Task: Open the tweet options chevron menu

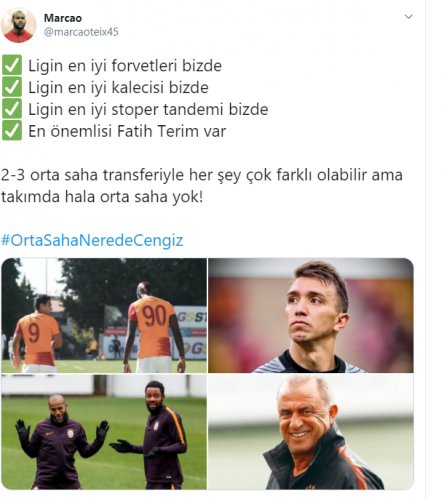Action: click(x=408, y=16)
